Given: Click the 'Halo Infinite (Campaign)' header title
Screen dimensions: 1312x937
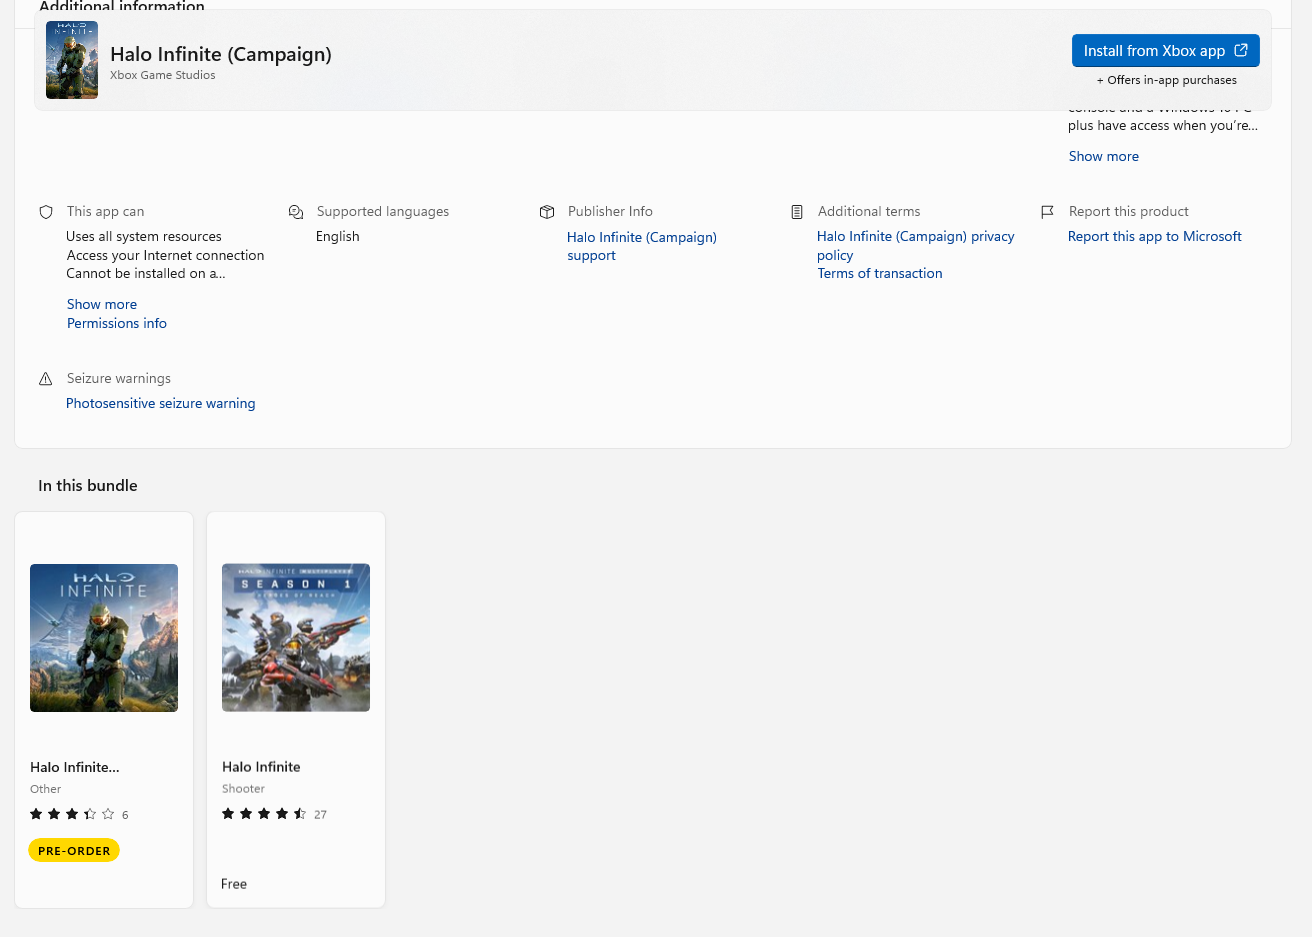Looking at the screenshot, I should (221, 54).
